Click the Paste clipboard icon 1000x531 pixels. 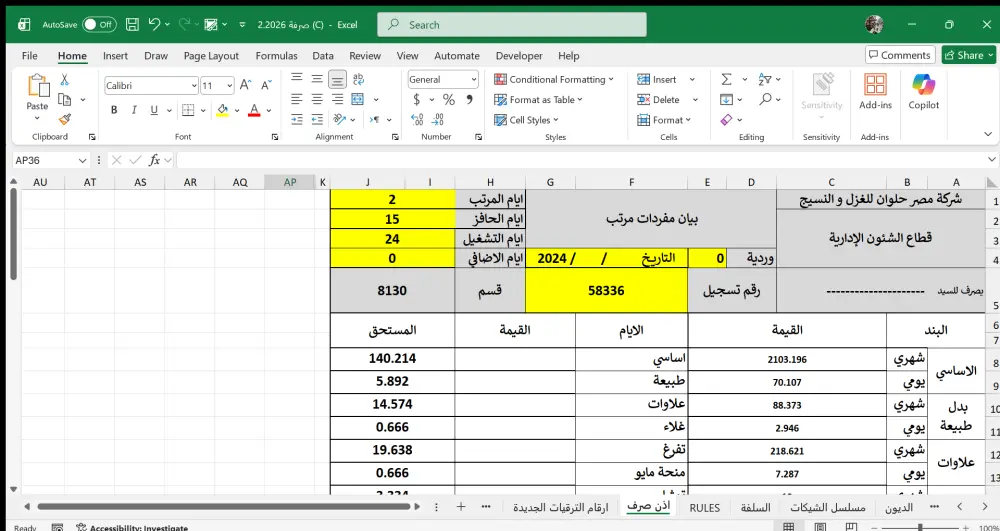tap(37, 86)
